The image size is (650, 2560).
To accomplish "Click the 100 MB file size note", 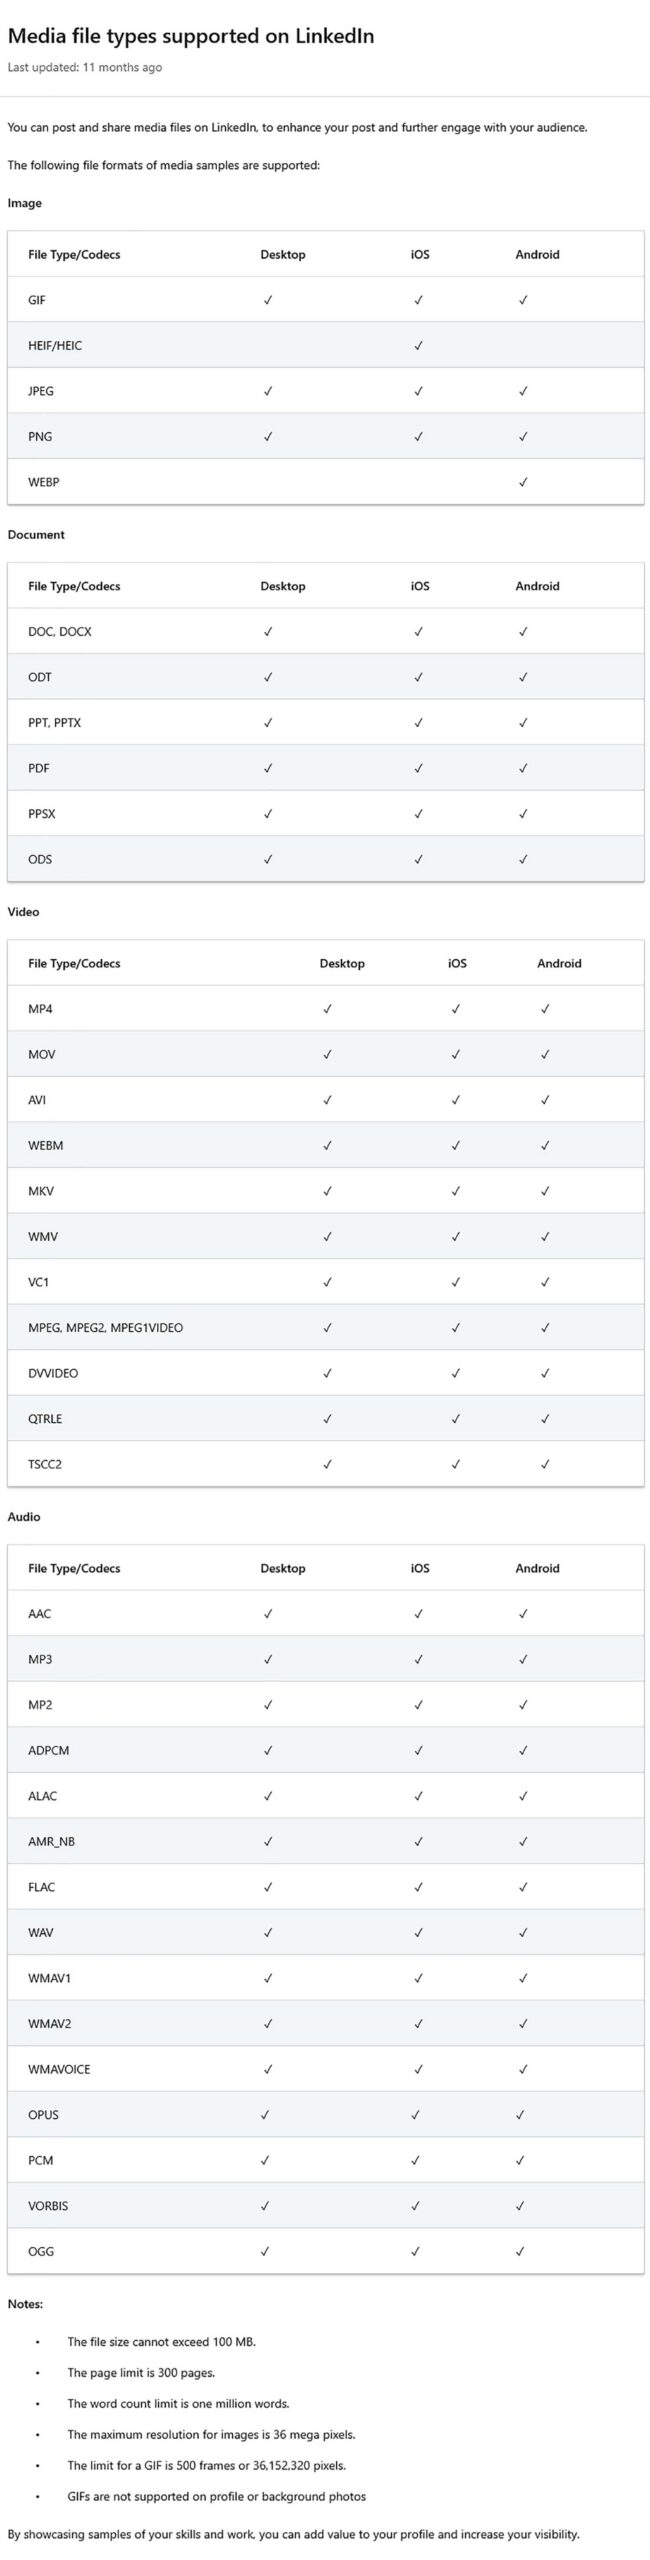I will click(x=161, y=2342).
